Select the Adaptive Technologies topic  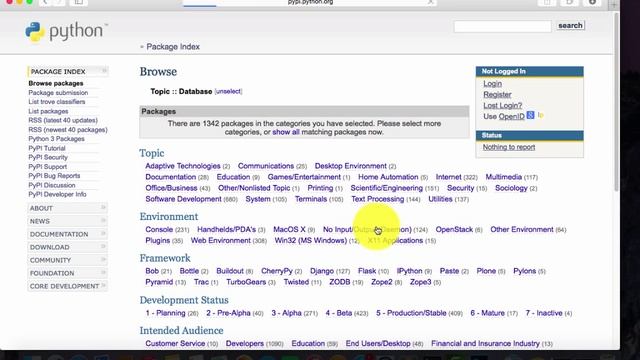click(x=183, y=166)
